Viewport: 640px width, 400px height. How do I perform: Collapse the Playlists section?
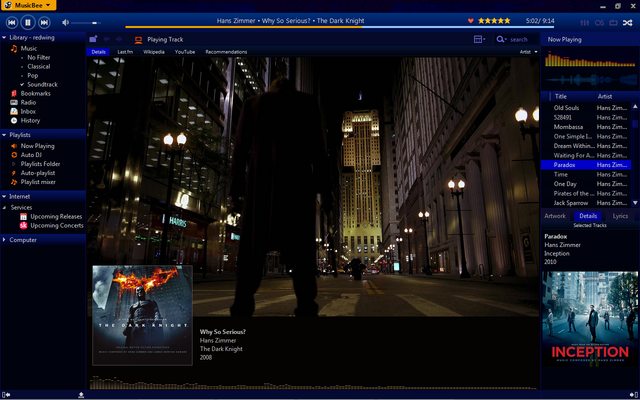(x=4, y=135)
